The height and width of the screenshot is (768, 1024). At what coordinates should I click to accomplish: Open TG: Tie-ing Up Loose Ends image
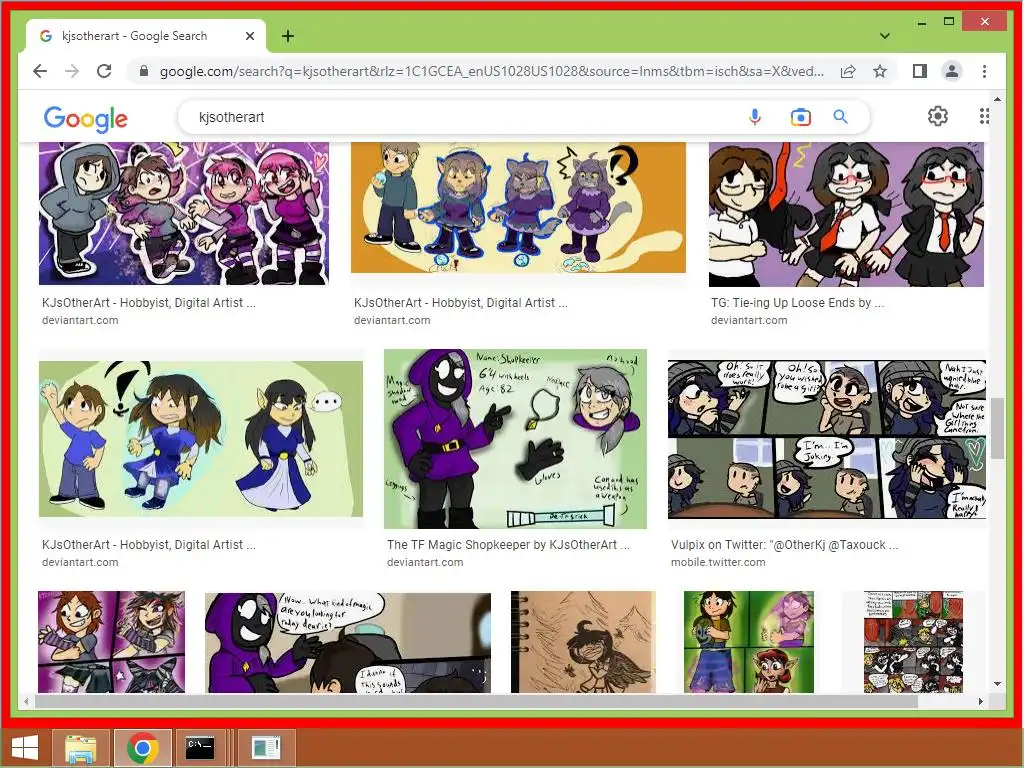click(846, 214)
